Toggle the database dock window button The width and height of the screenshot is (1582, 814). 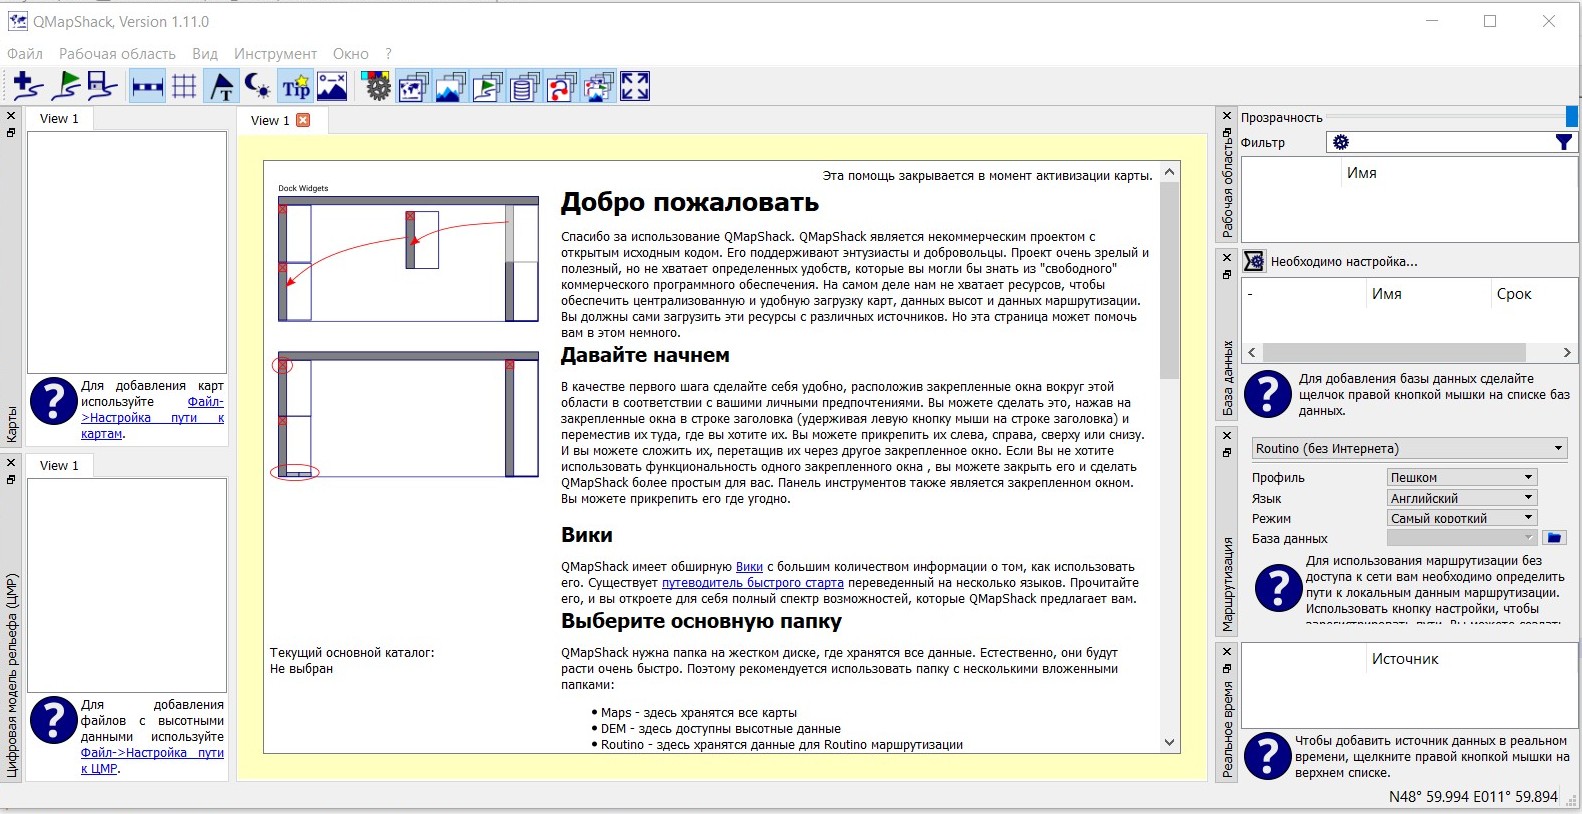pos(524,87)
